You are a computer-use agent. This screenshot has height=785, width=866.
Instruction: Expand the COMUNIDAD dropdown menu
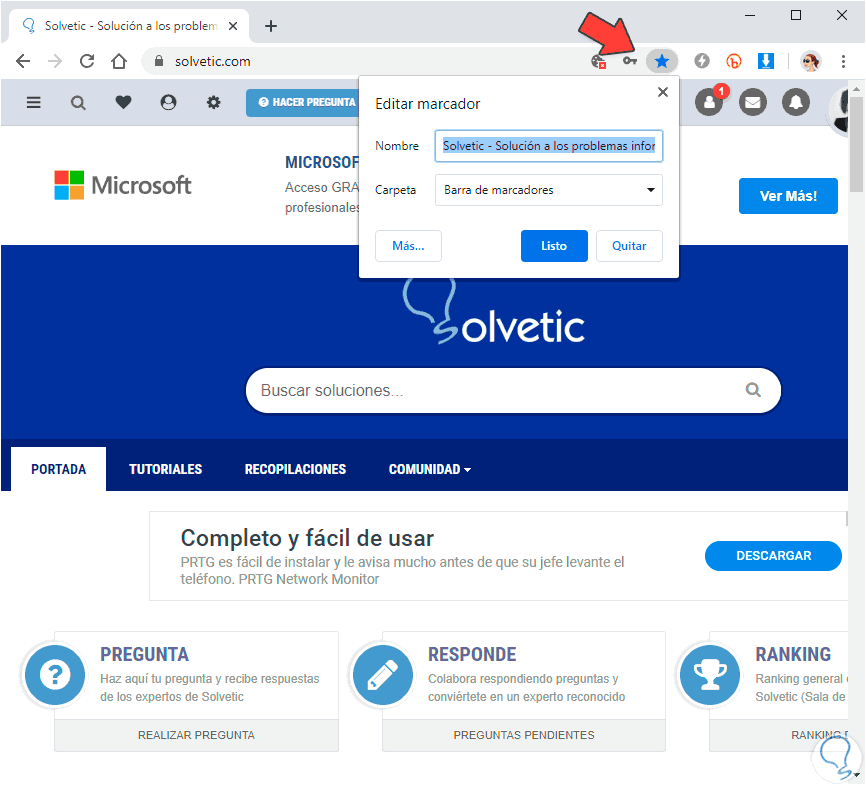point(430,469)
